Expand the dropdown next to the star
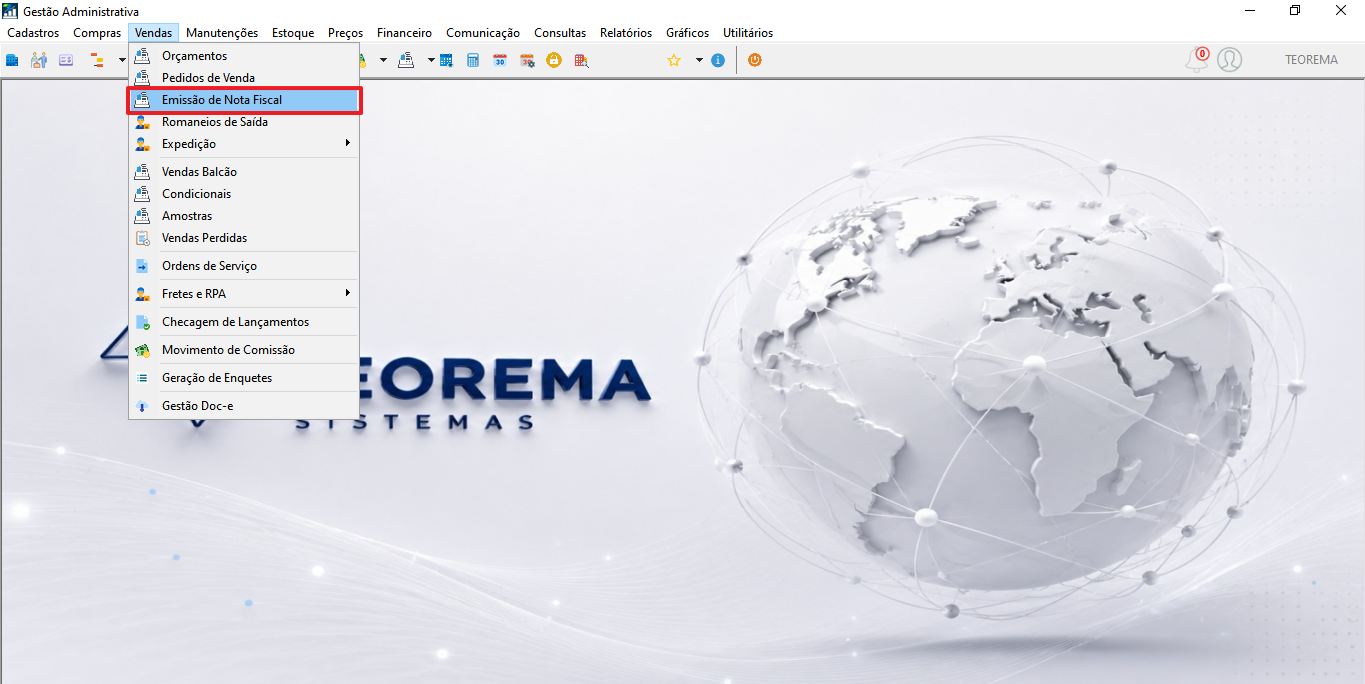Viewport: 1365px width, 684px height. point(699,61)
